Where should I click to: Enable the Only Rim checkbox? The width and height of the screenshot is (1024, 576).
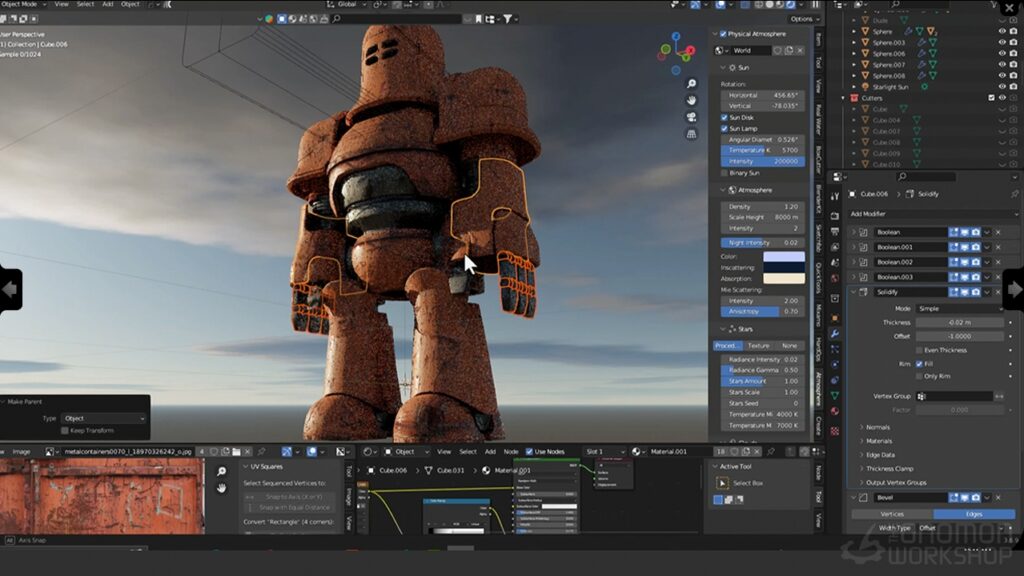(x=920, y=376)
